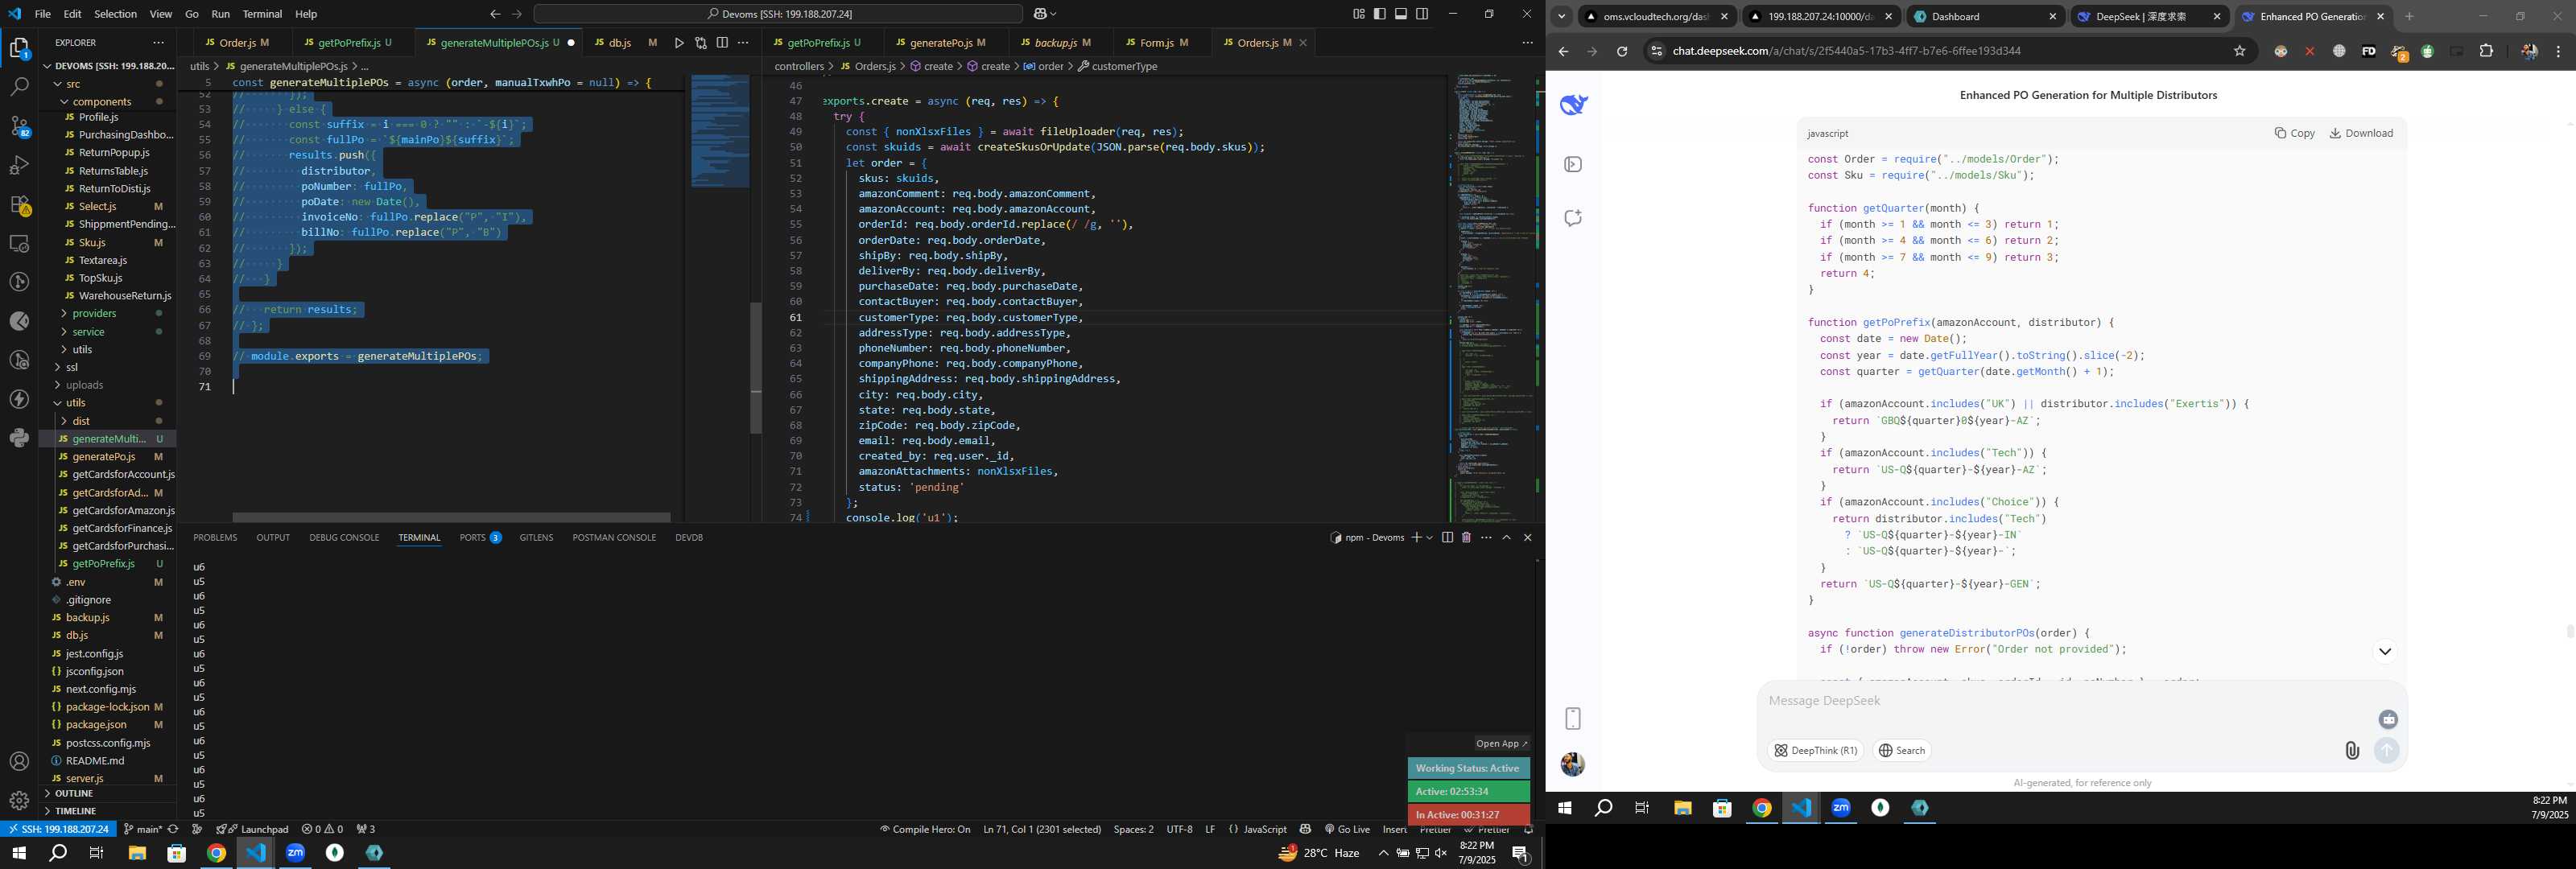This screenshot has height=869, width=2576.
Task: Toggle DeepThink (R1) mode
Action: 1816,750
